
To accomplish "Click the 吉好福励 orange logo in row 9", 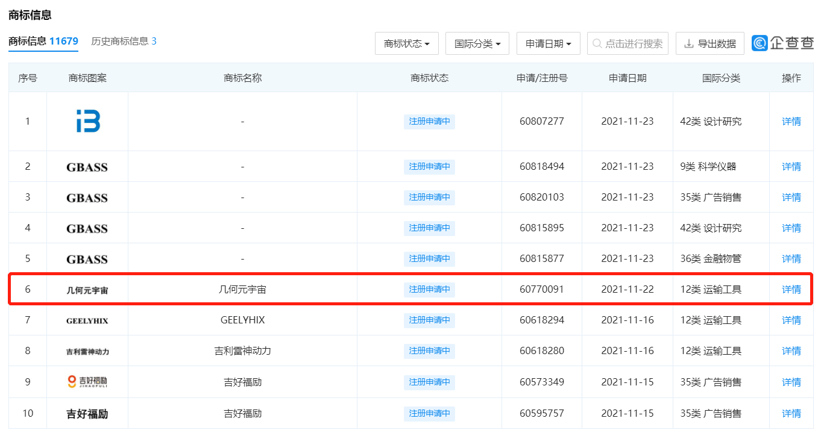I will point(87,382).
